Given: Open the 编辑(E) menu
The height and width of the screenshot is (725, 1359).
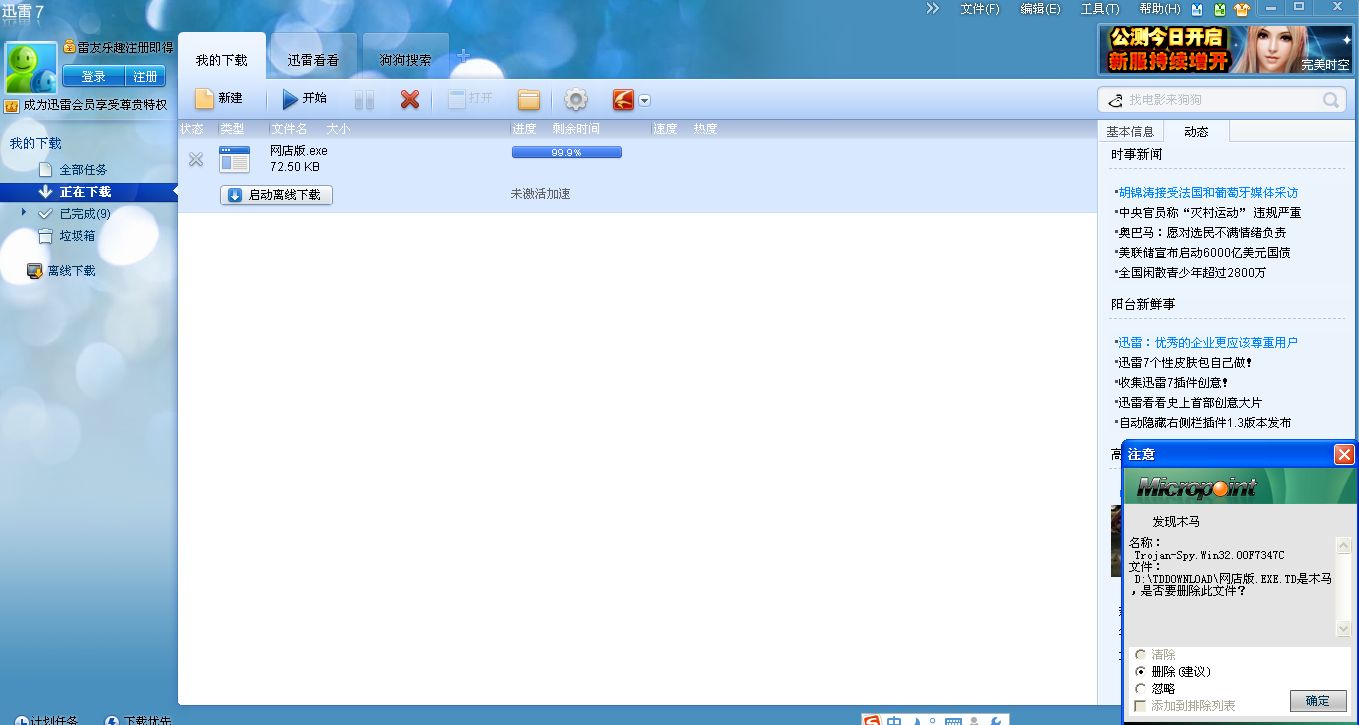Looking at the screenshot, I should (1040, 9).
